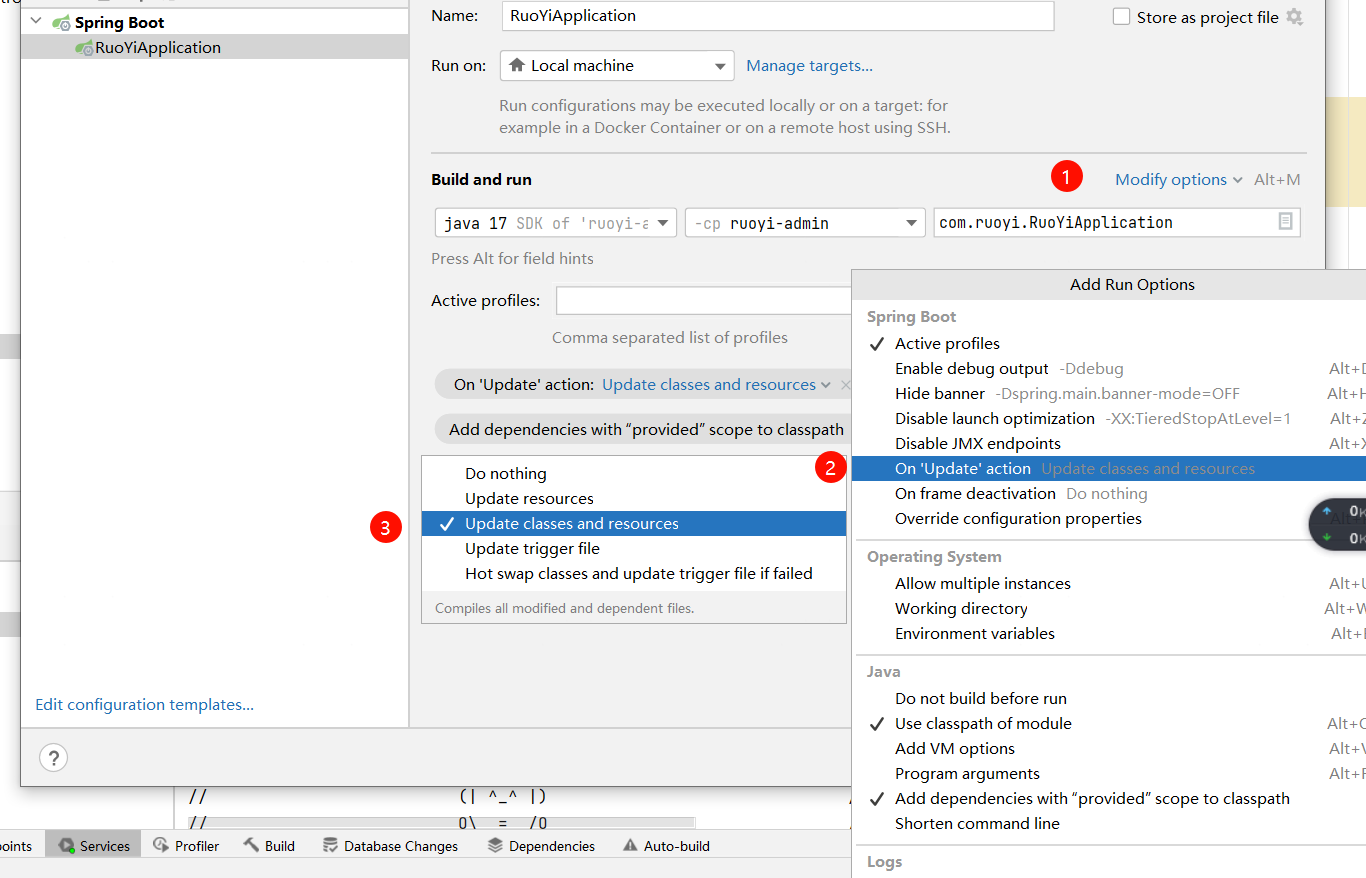Choose On 'Update' action menu entry
The width and height of the screenshot is (1366, 878).
1109,468
